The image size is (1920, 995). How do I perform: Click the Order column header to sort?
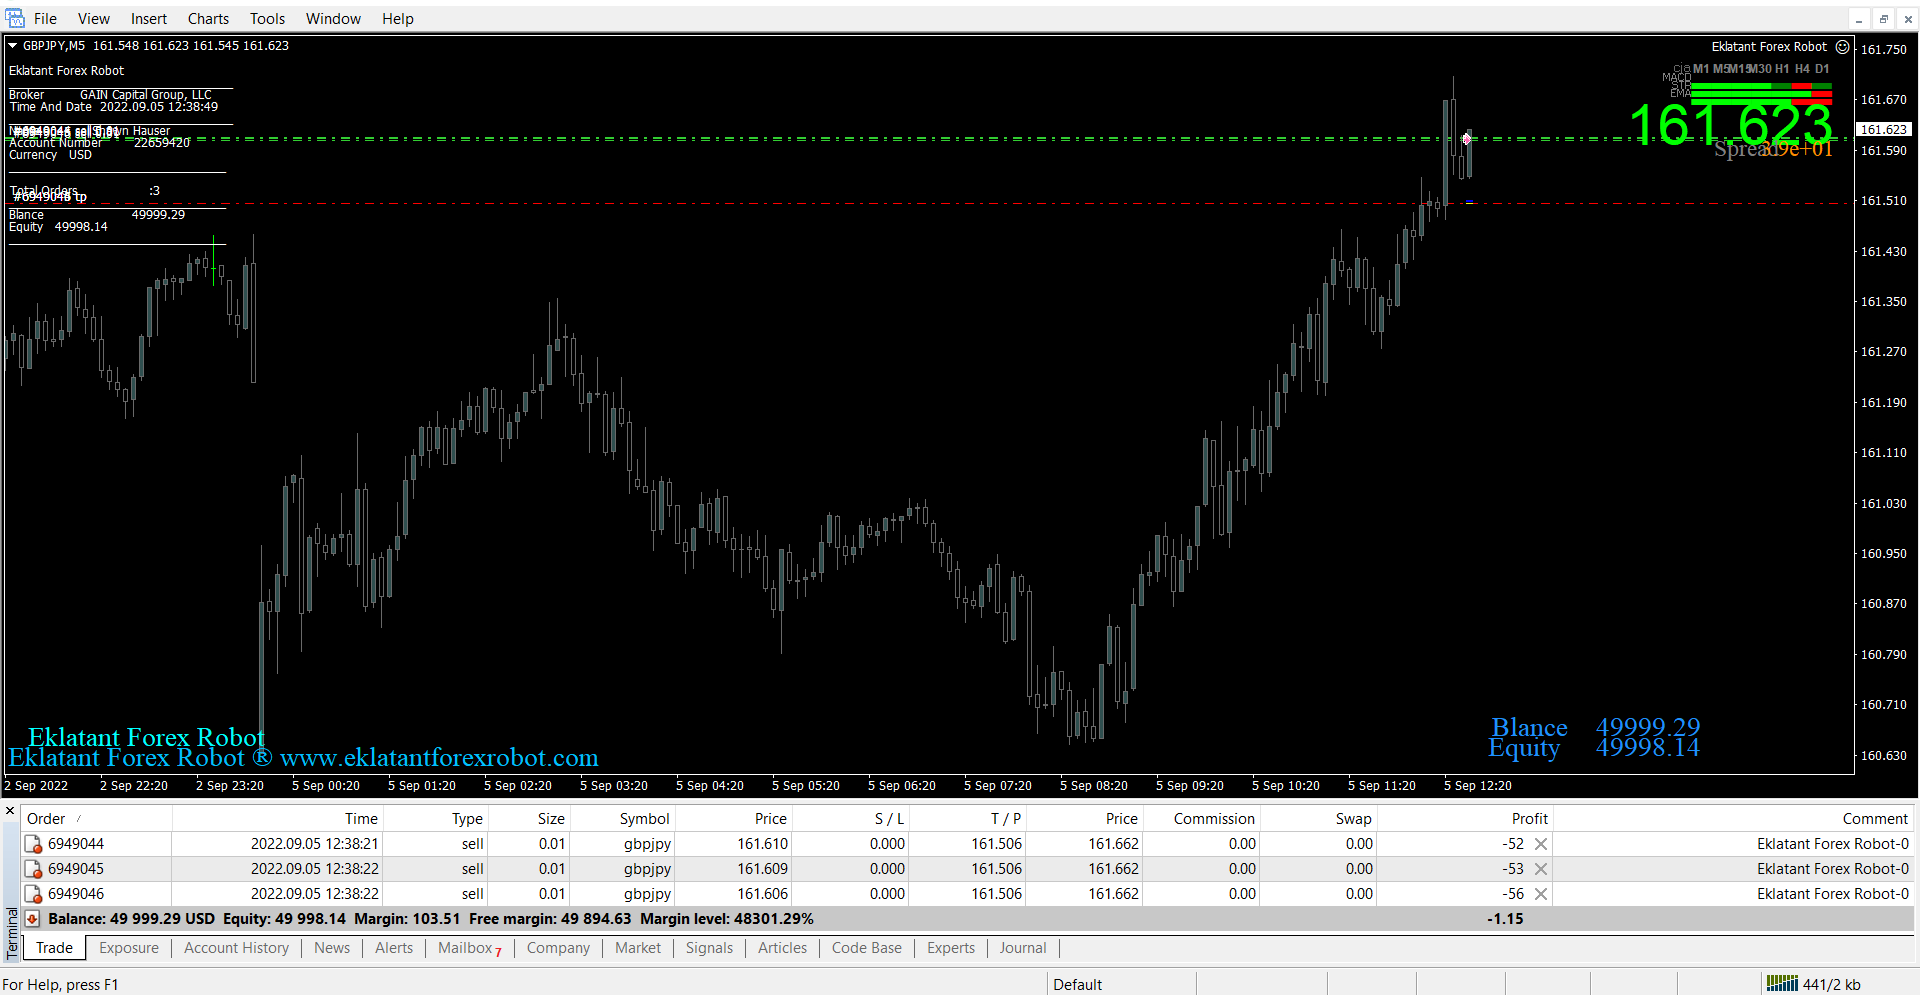tap(46, 819)
